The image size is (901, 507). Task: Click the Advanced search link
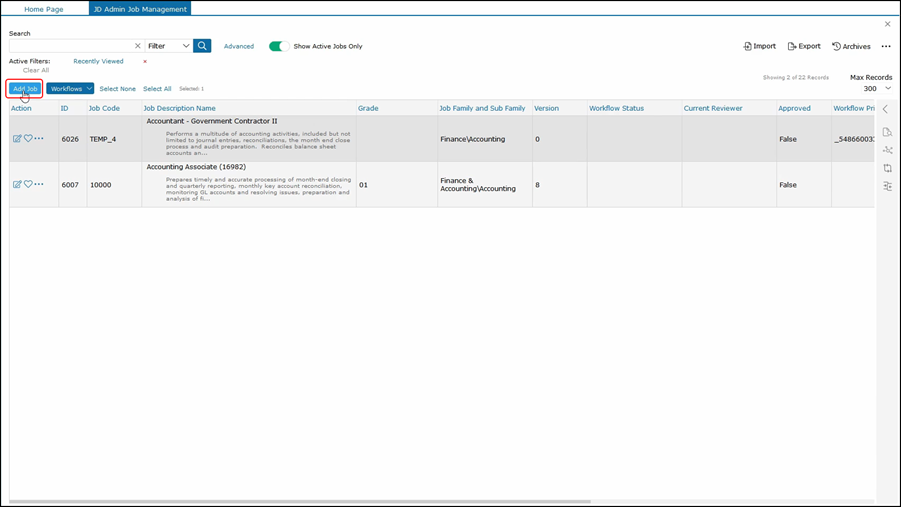(x=239, y=46)
